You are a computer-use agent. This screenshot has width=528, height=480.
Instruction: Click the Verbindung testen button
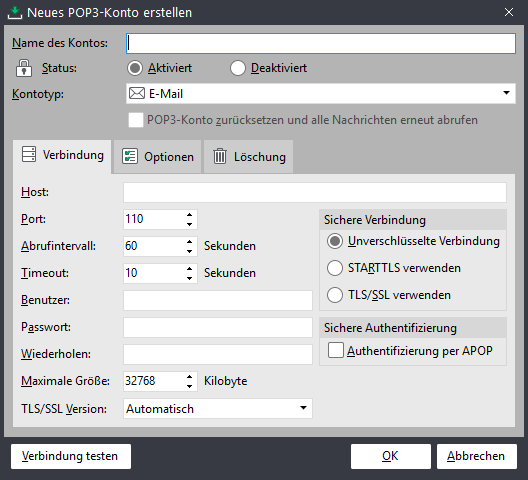(x=71, y=456)
